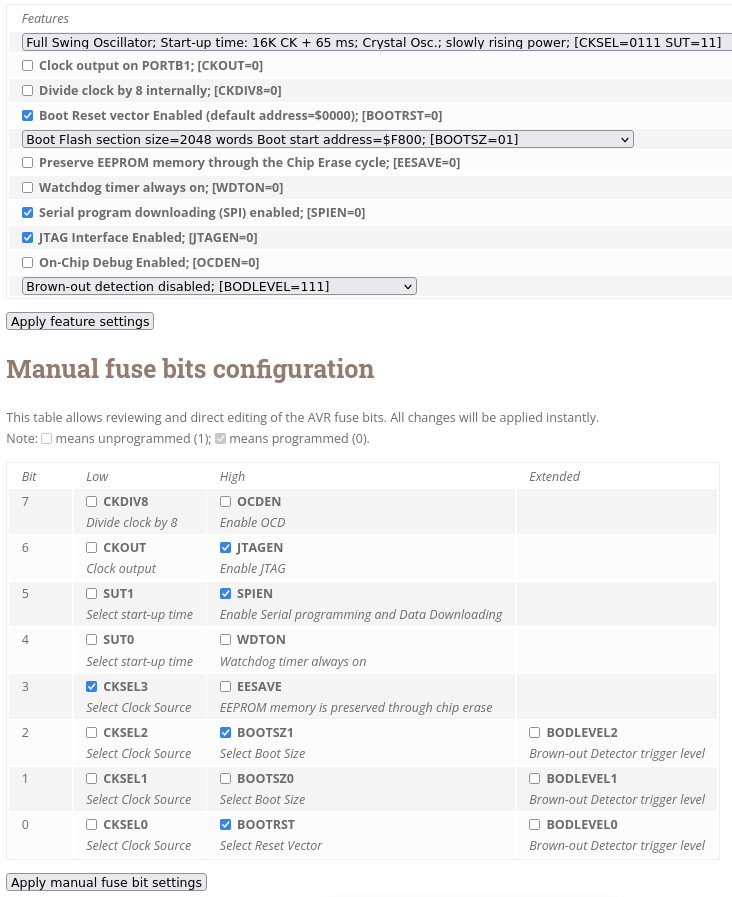The image size is (732, 897).
Task: Open Full Swing Oscillator clock source dropdown
Action: click(377, 42)
